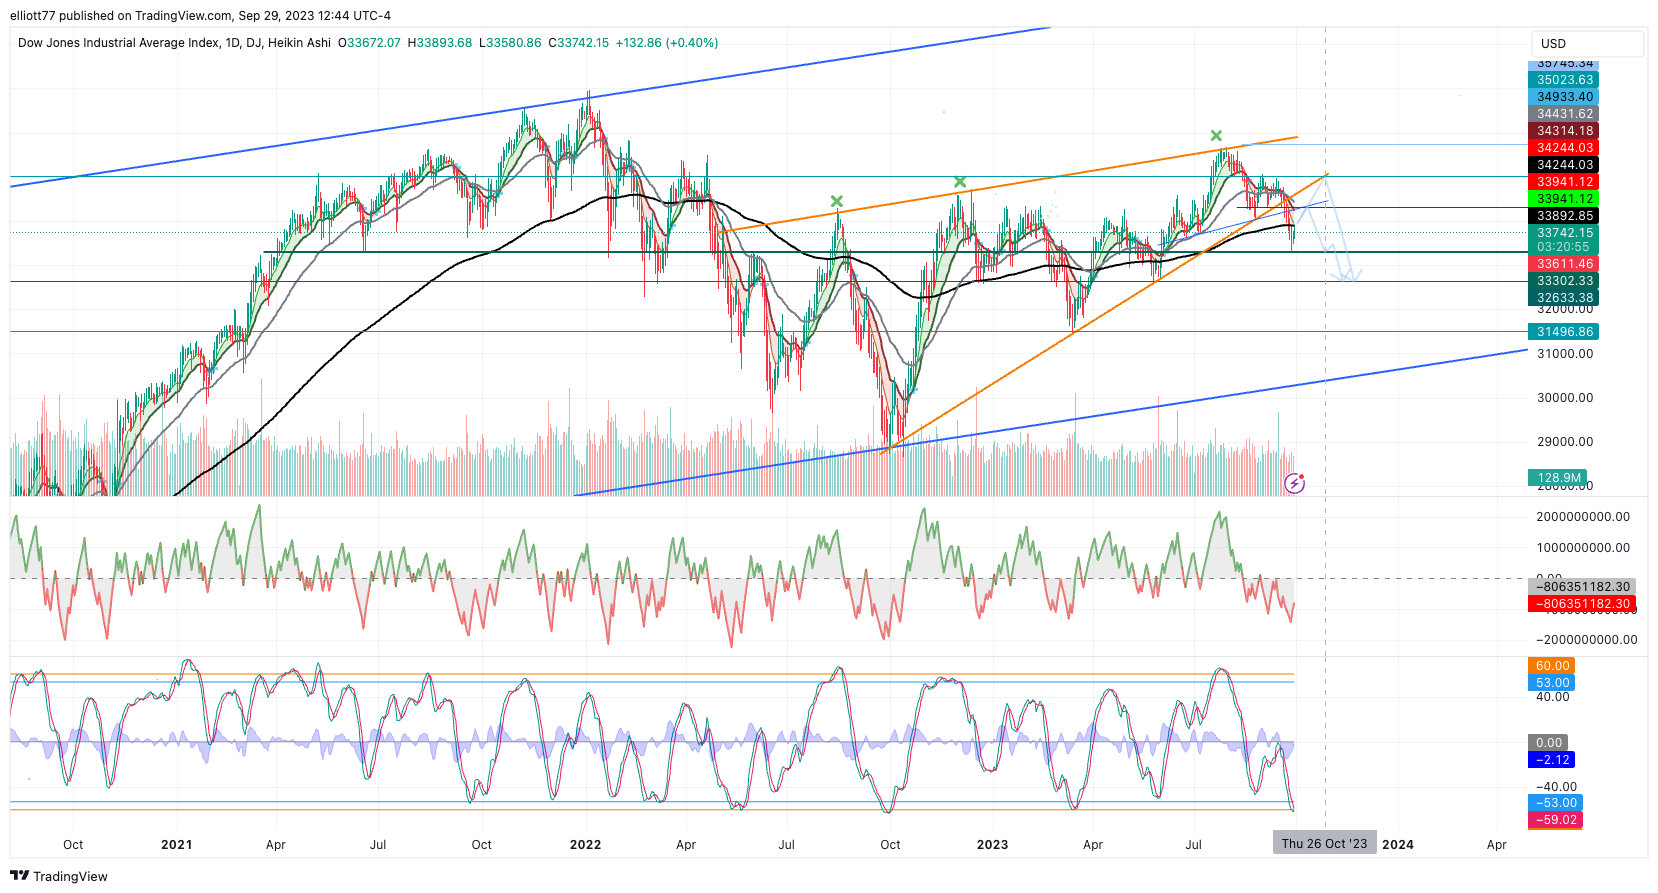Click the elliott77 published on TradingView.com caption
Image resolution: width=1658 pixels, height=893 pixels.
[201, 15]
